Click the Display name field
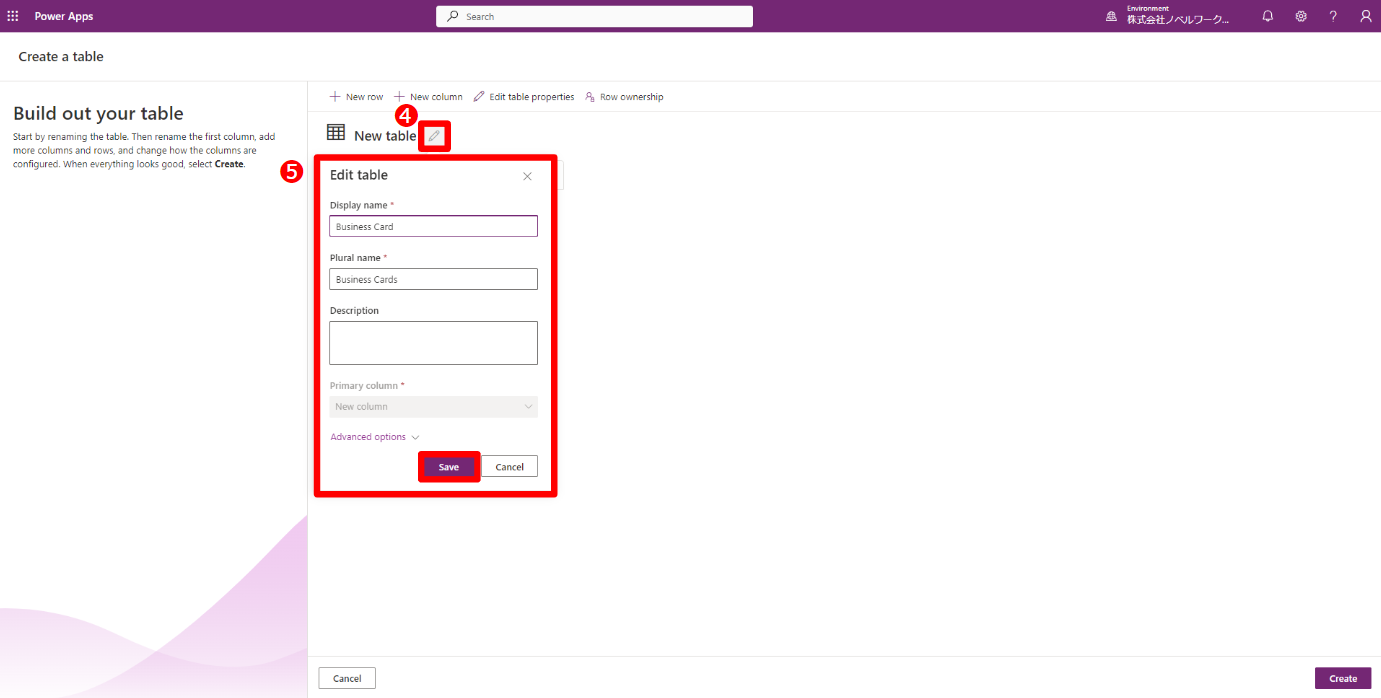 pos(433,226)
